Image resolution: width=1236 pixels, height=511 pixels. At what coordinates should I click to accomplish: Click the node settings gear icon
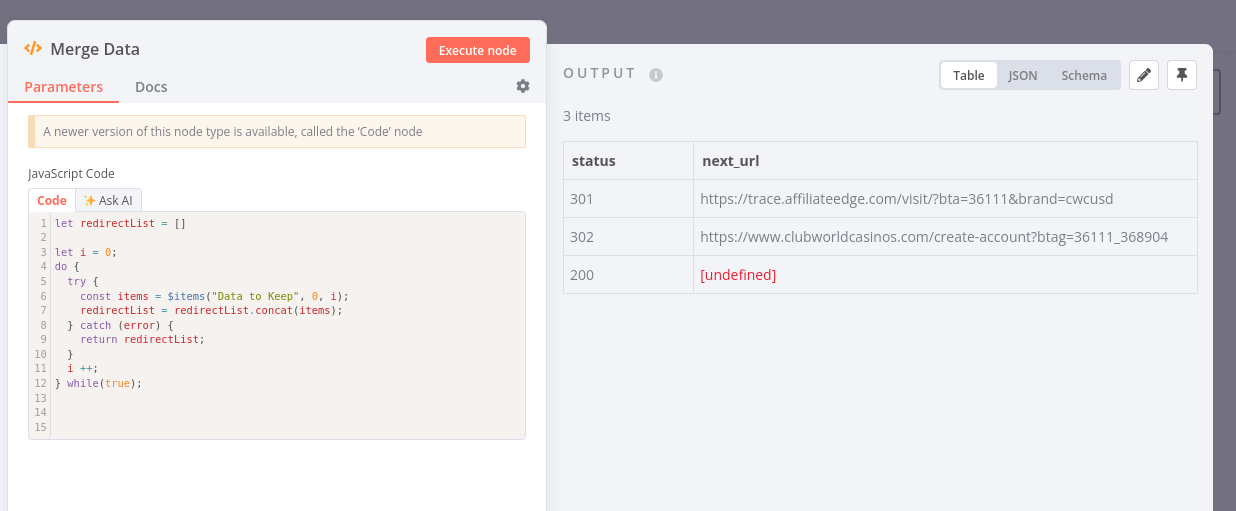pyautogui.click(x=523, y=86)
